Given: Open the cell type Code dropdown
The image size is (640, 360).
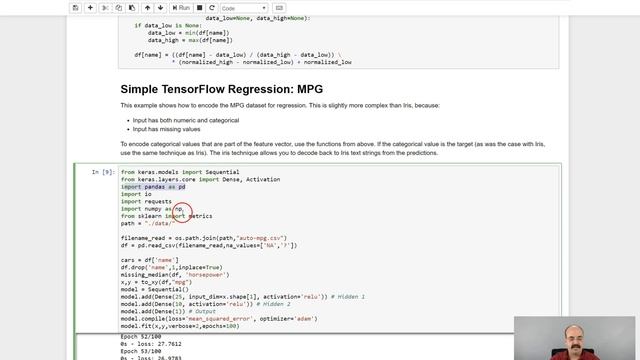Looking at the screenshot, I should pyautogui.click(x=244, y=8).
